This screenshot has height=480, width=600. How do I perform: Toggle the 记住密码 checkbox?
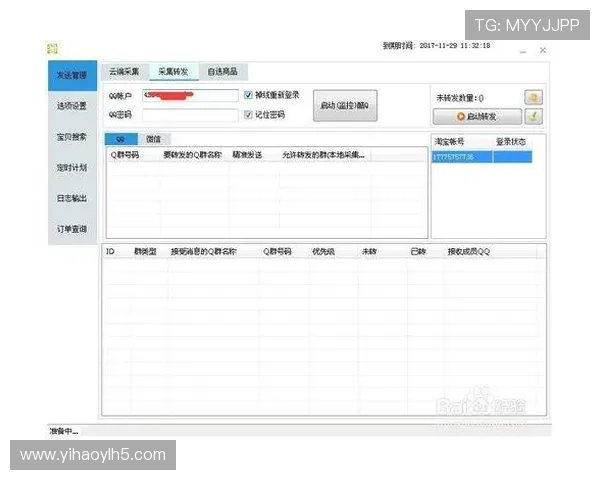tap(248, 114)
